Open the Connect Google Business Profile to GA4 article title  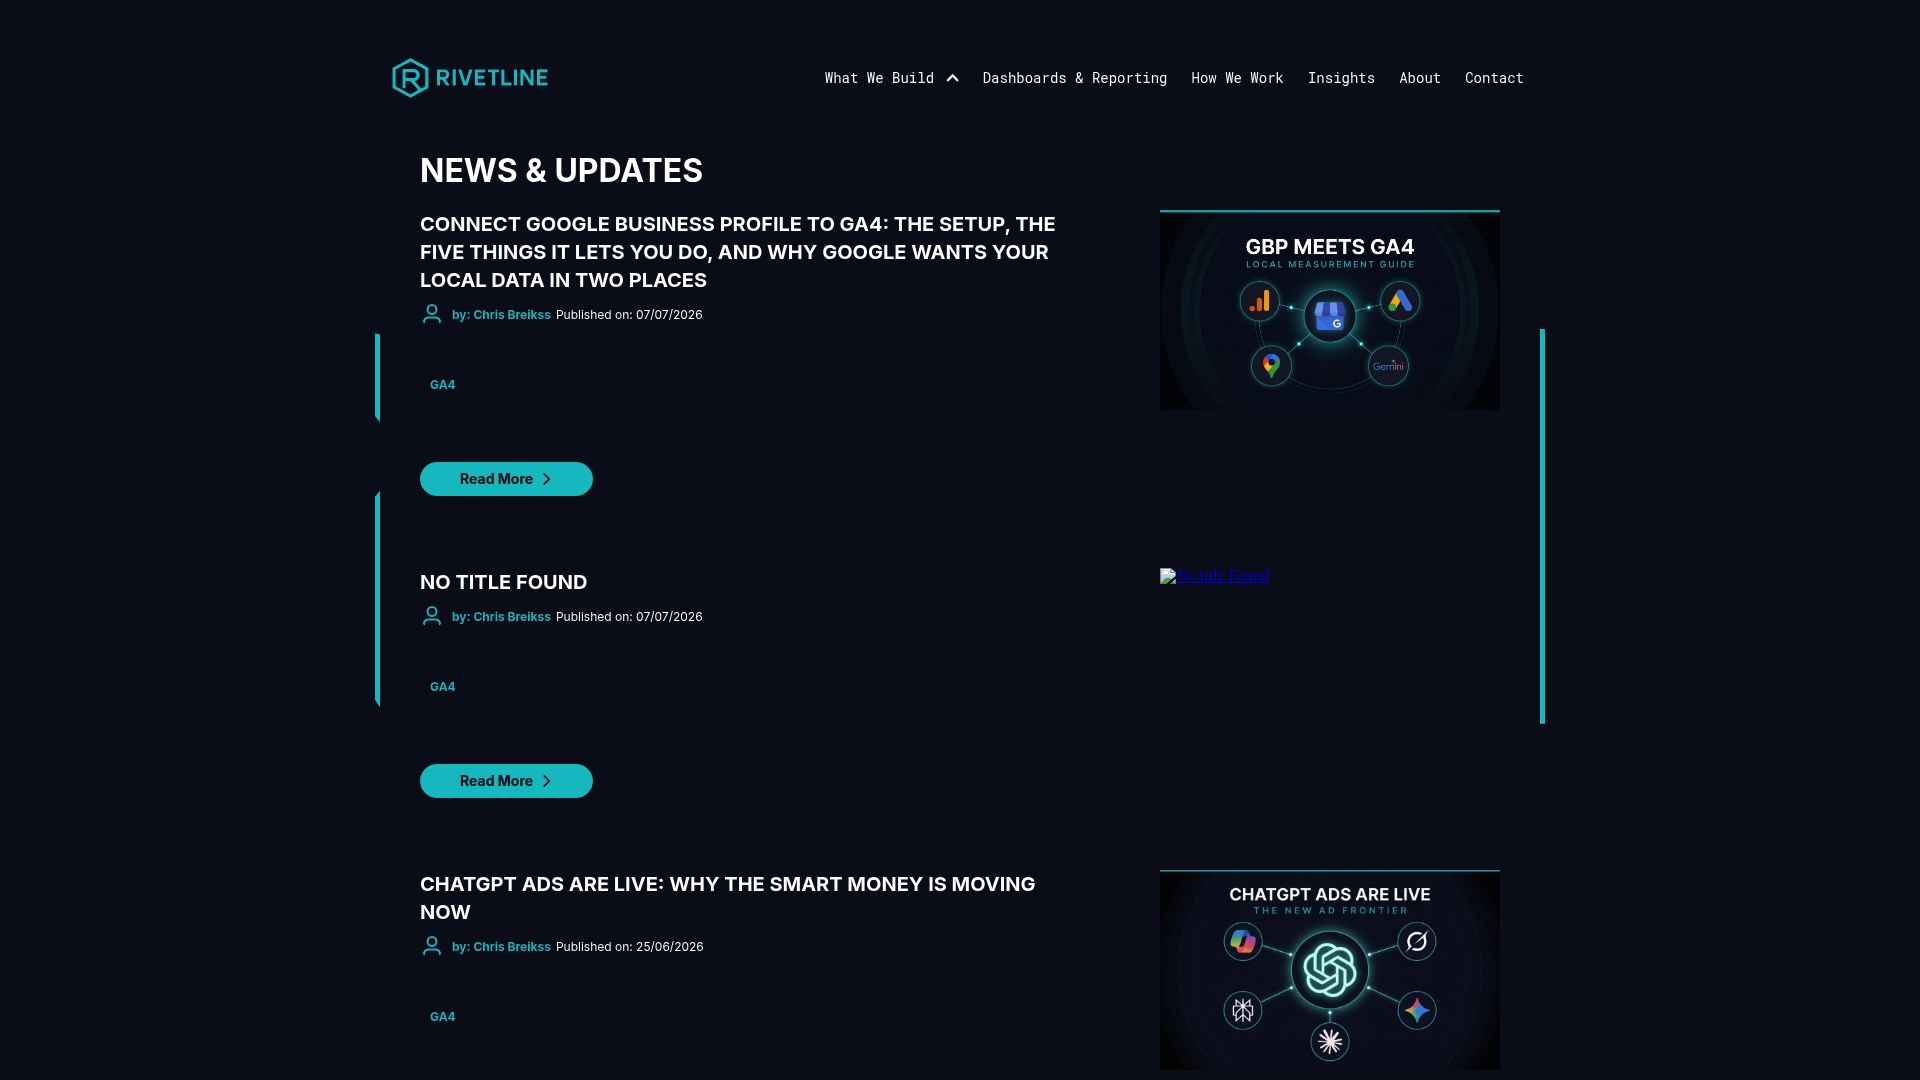(738, 252)
